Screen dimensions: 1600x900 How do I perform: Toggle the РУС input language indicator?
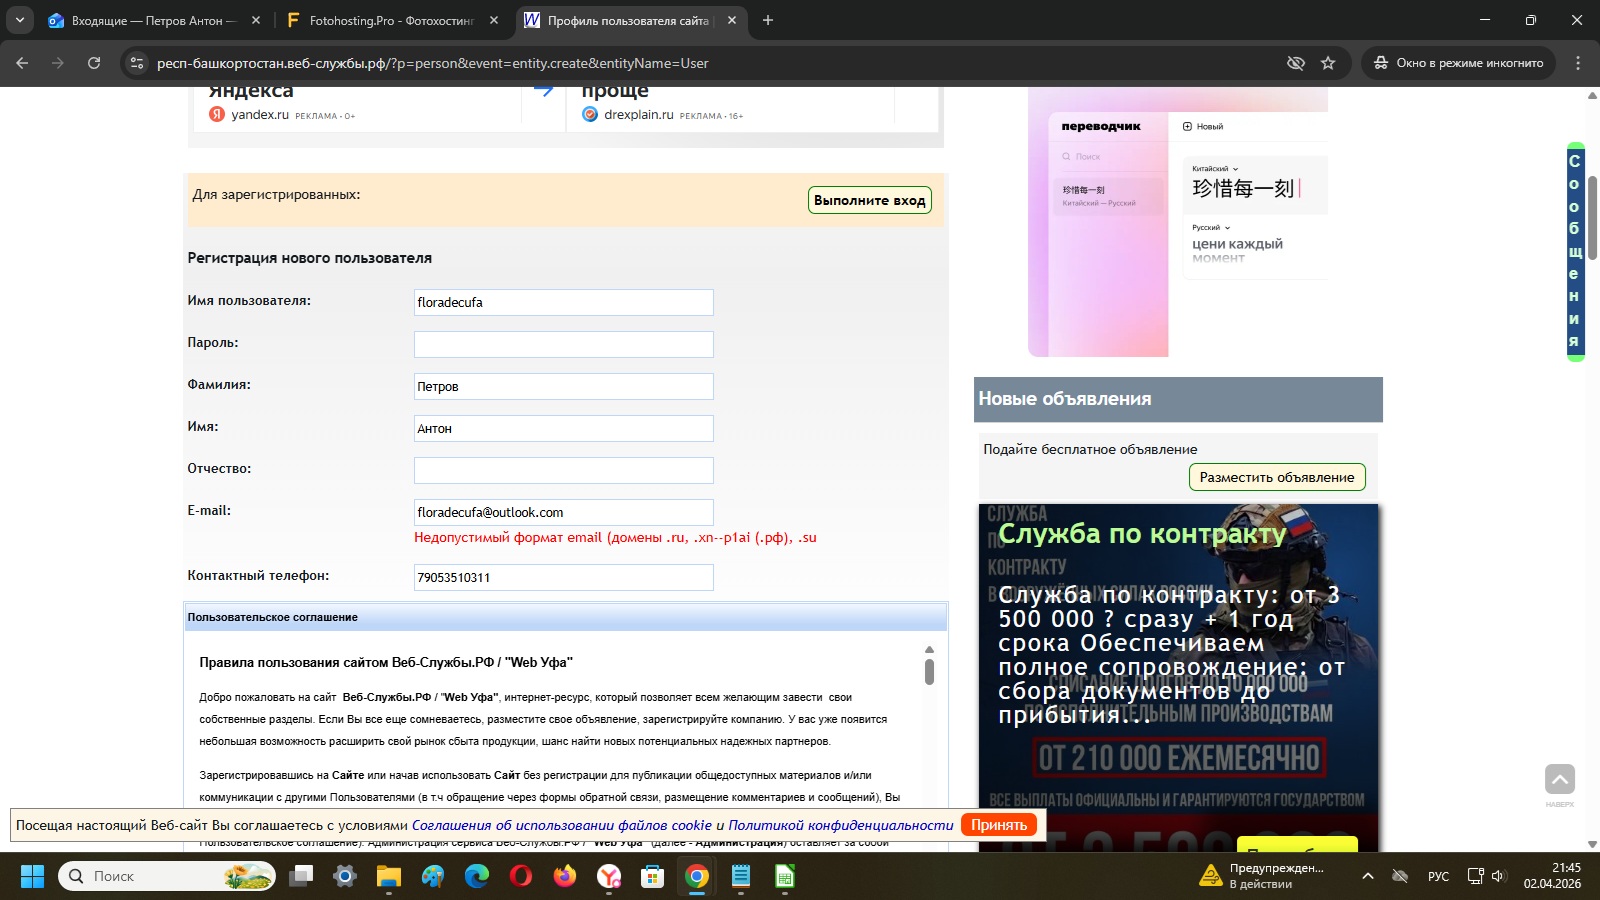pos(1438,876)
